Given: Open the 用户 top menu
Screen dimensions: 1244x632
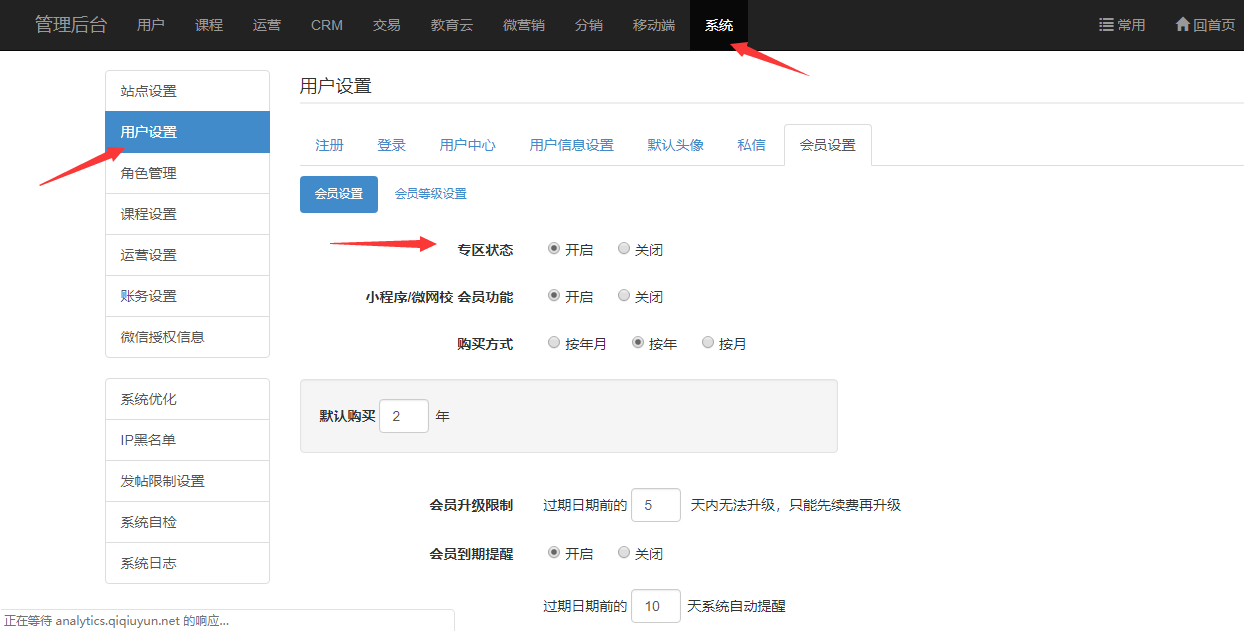Looking at the screenshot, I should pos(151,25).
